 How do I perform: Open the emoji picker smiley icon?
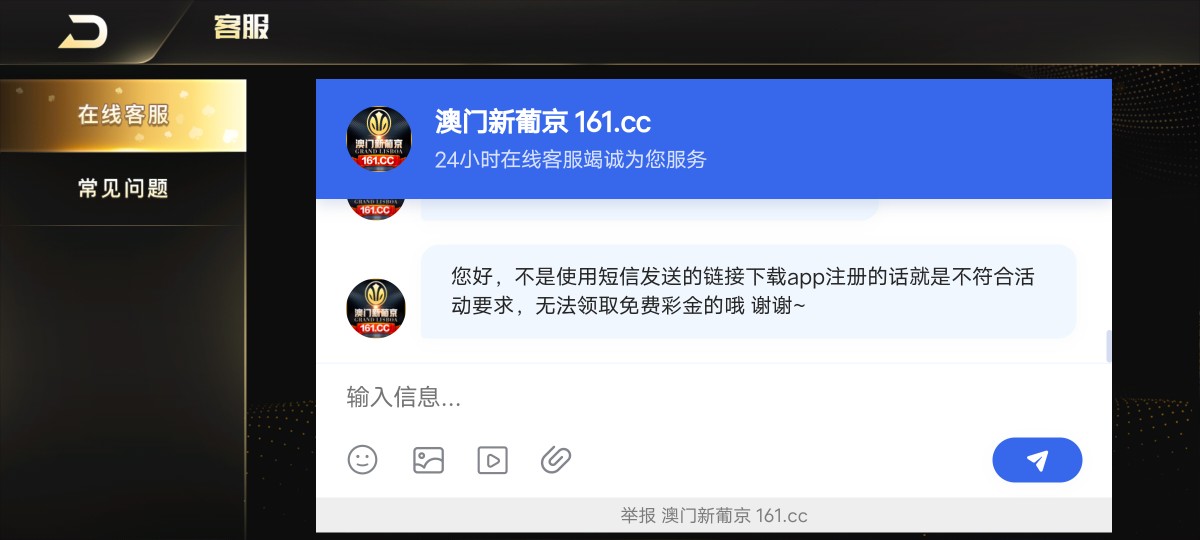pyautogui.click(x=363, y=460)
